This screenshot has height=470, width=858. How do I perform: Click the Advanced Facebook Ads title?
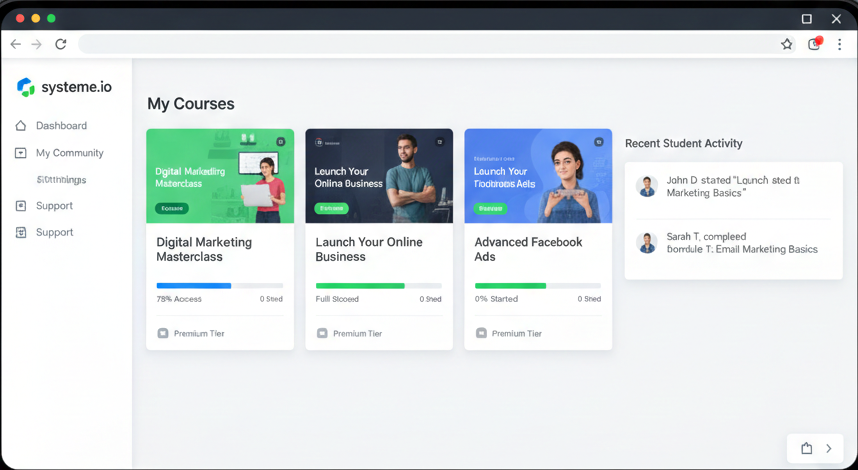[528, 249]
